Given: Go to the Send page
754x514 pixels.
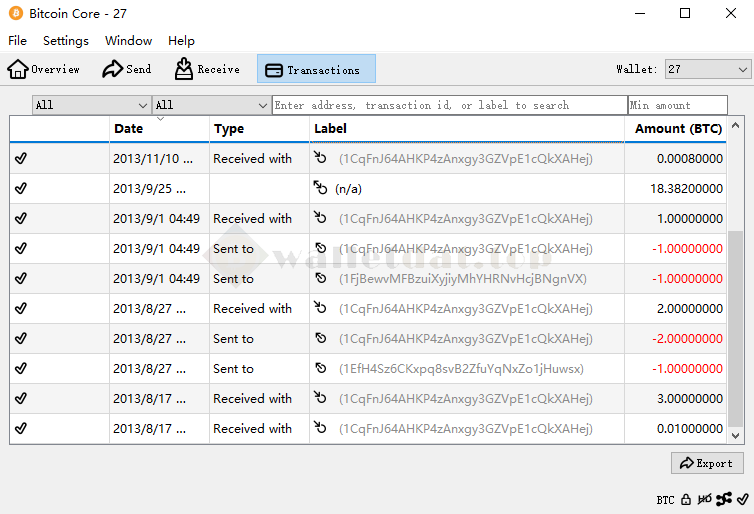Looking at the screenshot, I should point(126,69).
